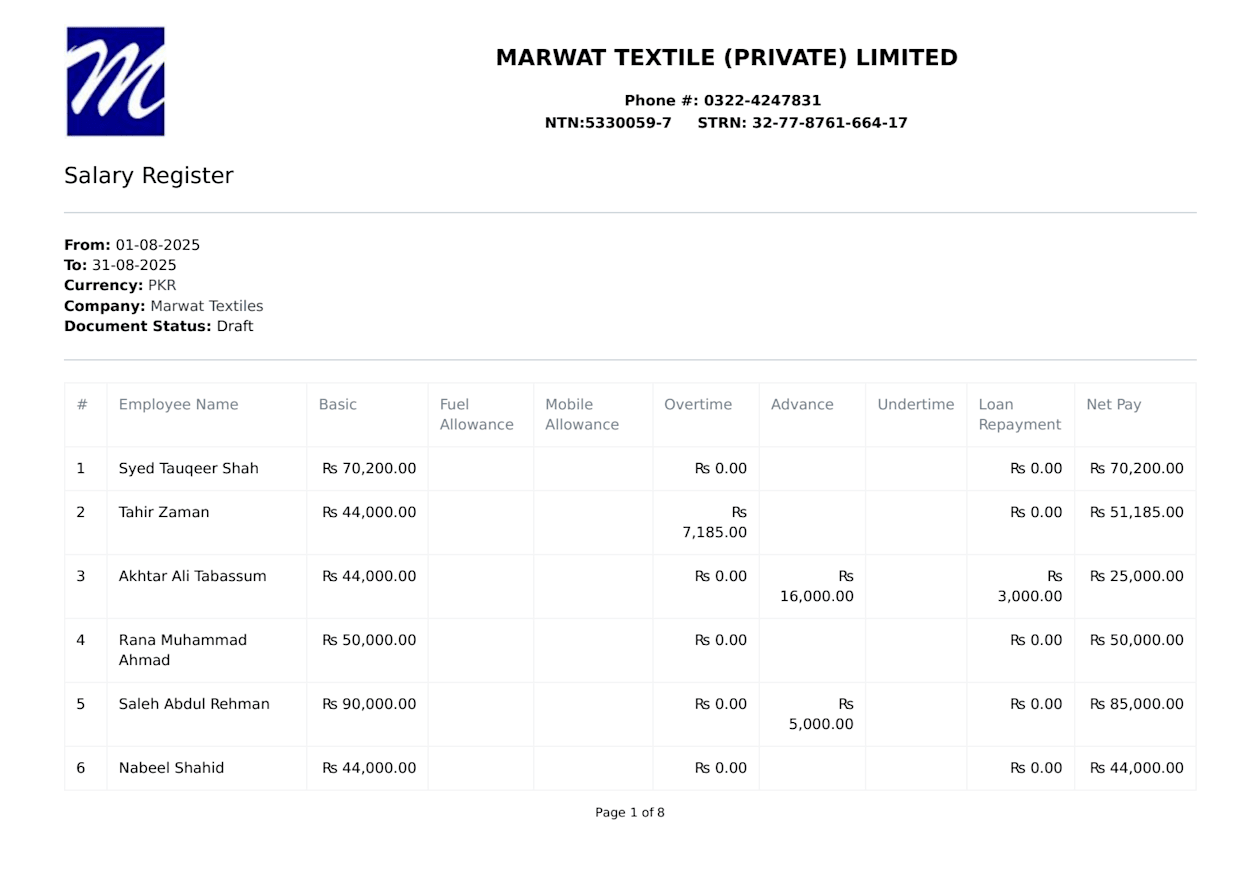The height and width of the screenshot is (890, 1260).
Task: Select Rana Muhammad Ahmad employee row name
Action: click(x=182, y=650)
